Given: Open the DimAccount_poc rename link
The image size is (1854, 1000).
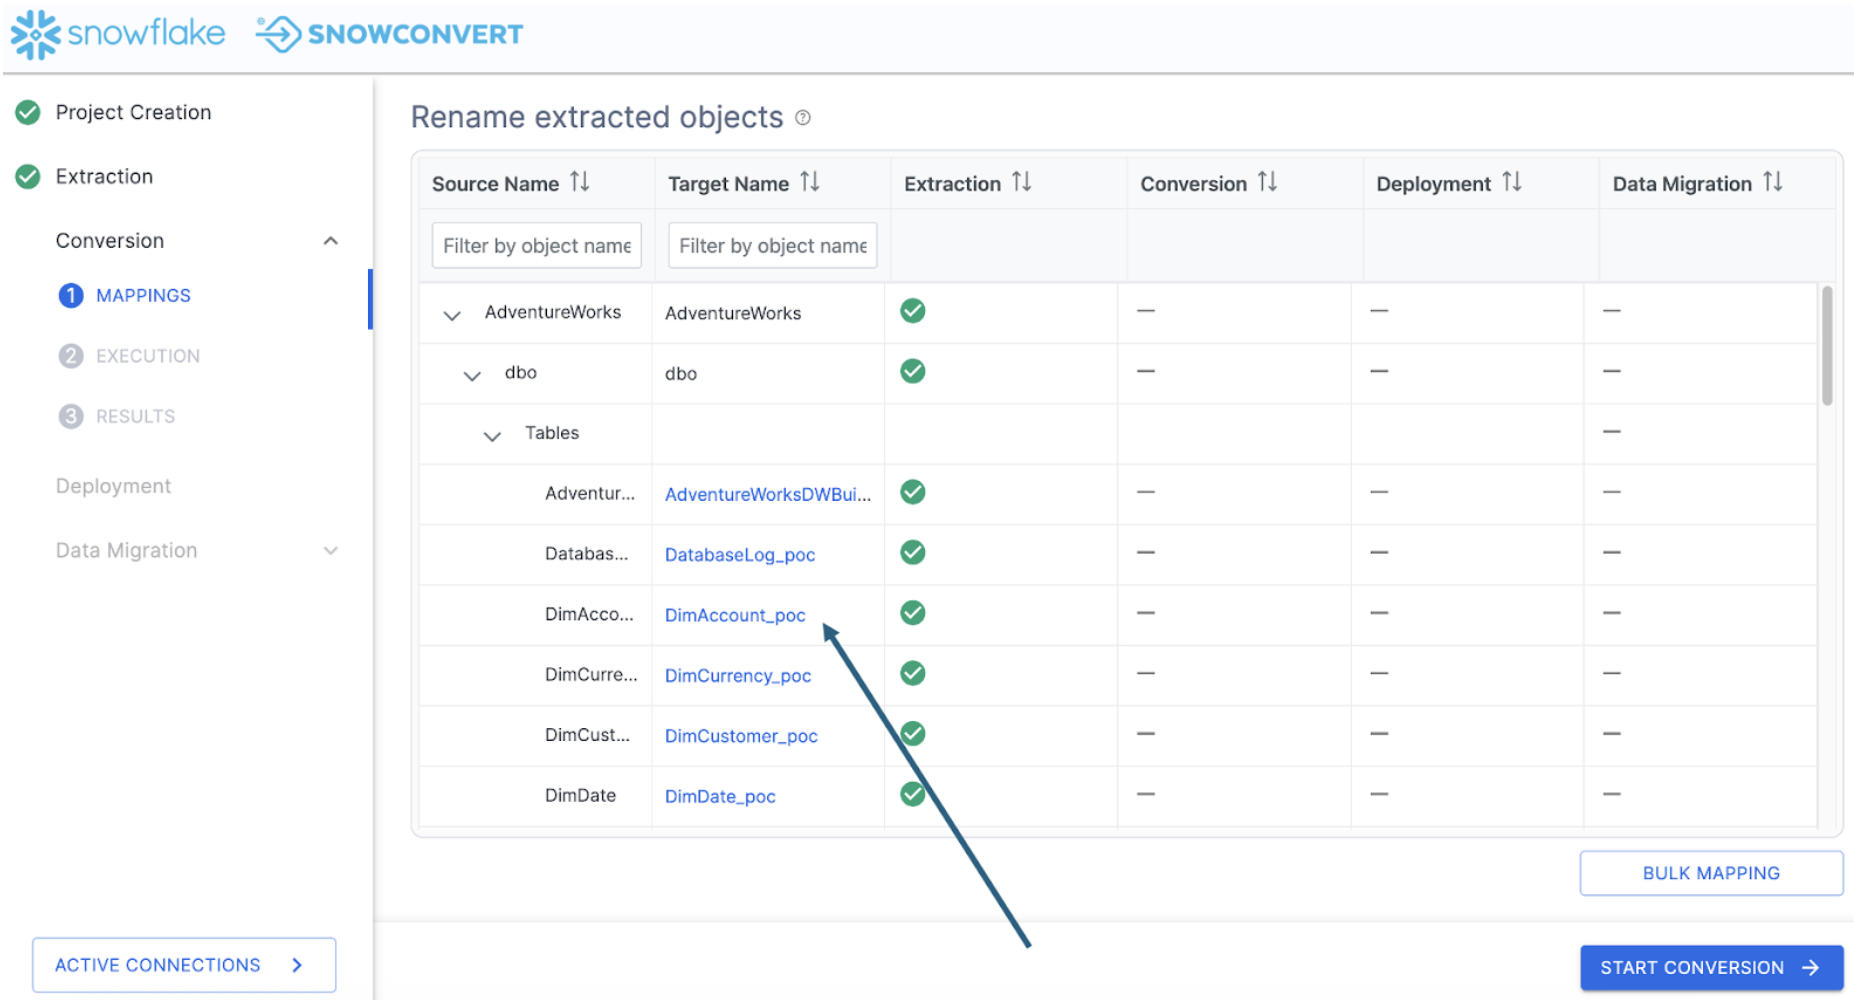Looking at the screenshot, I should 734,615.
